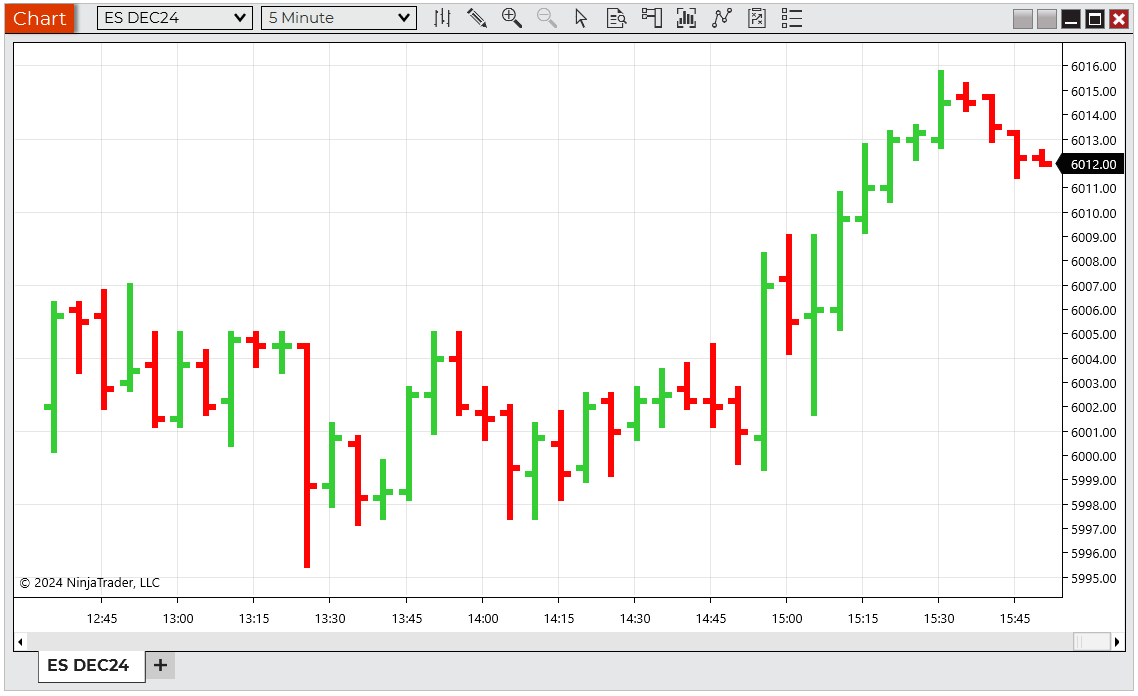Open the Indicators dialog
The image size is (1138, 696).
[721, 18]
